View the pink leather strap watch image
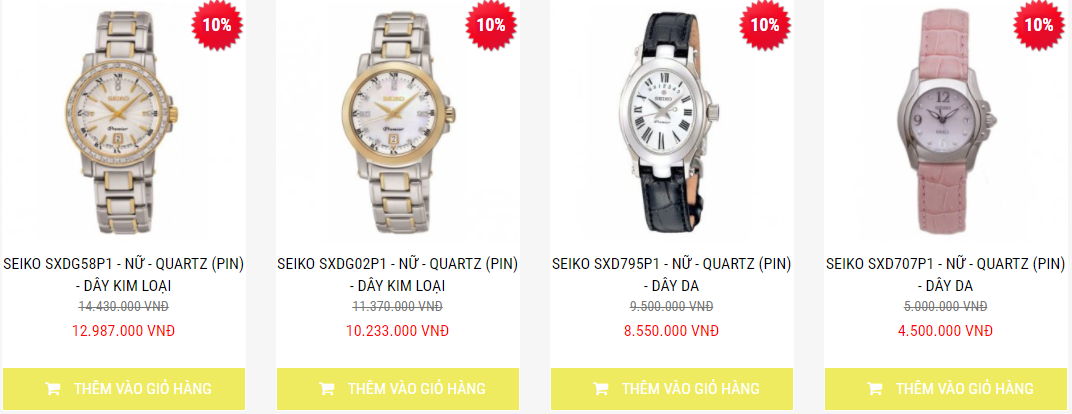This screenshot has height=414, width=1072. click(x=946, y=123)
